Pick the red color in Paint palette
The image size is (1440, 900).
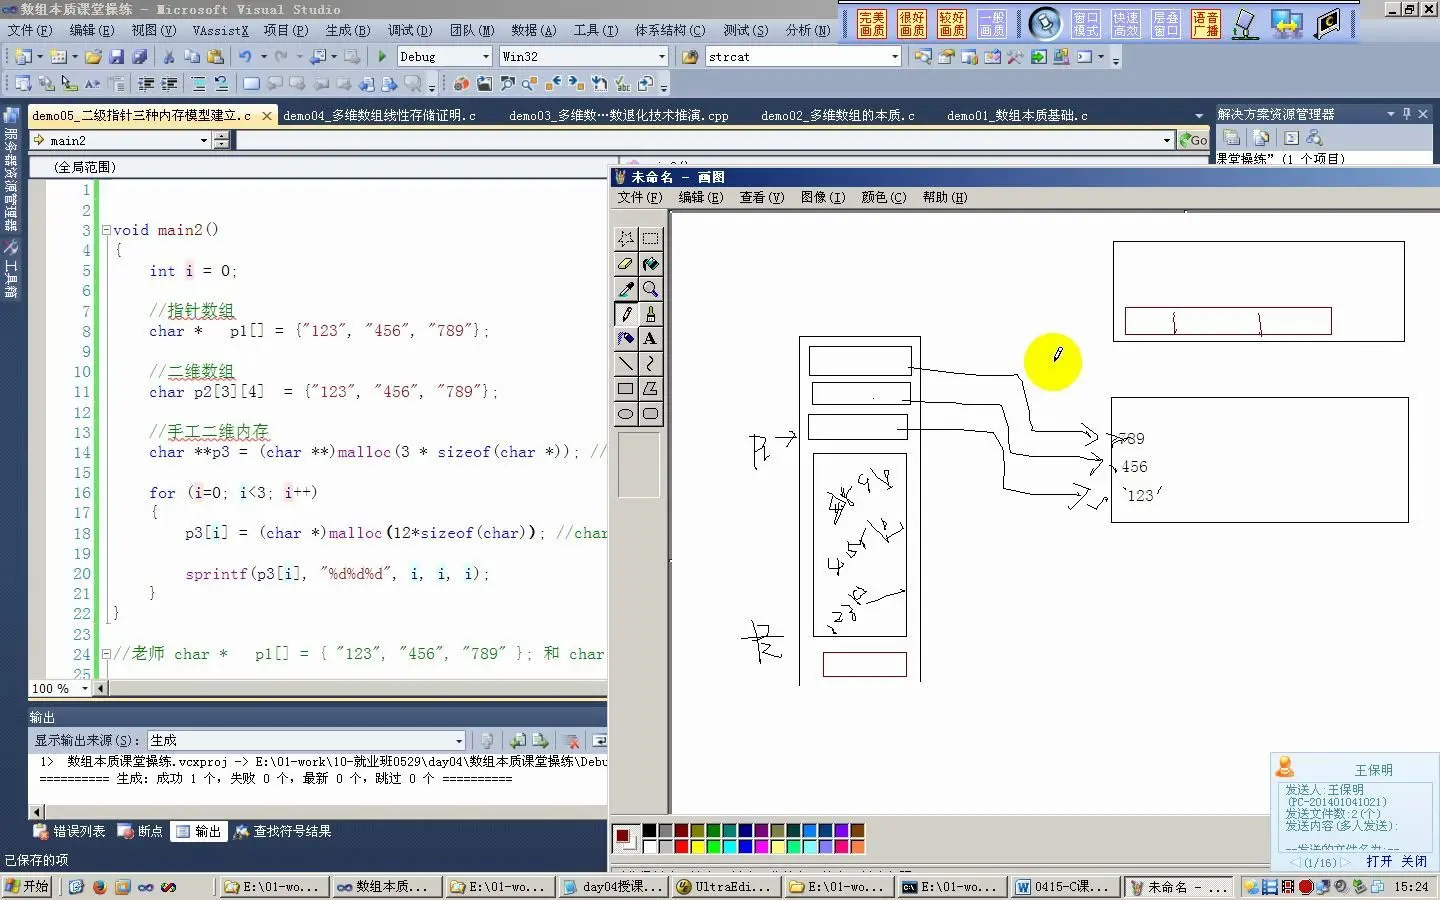click(682, 846)
